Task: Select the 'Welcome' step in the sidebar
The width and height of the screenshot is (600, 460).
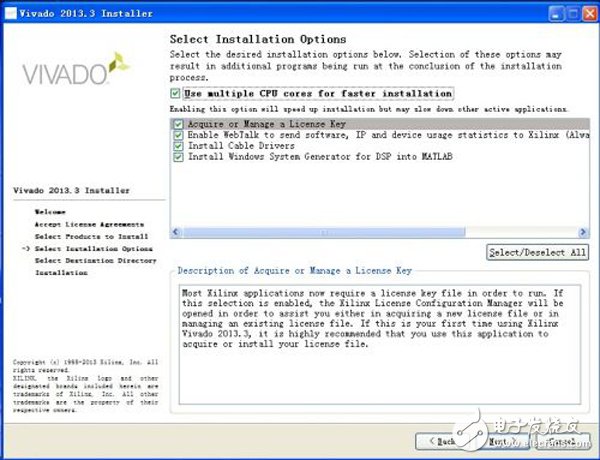Action: pyautogui.click(x=50, y=212)
